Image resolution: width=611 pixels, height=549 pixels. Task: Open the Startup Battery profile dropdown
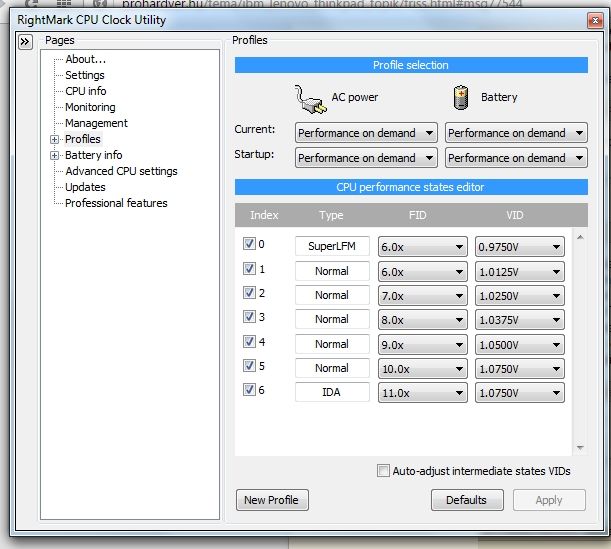pos(516,158)
